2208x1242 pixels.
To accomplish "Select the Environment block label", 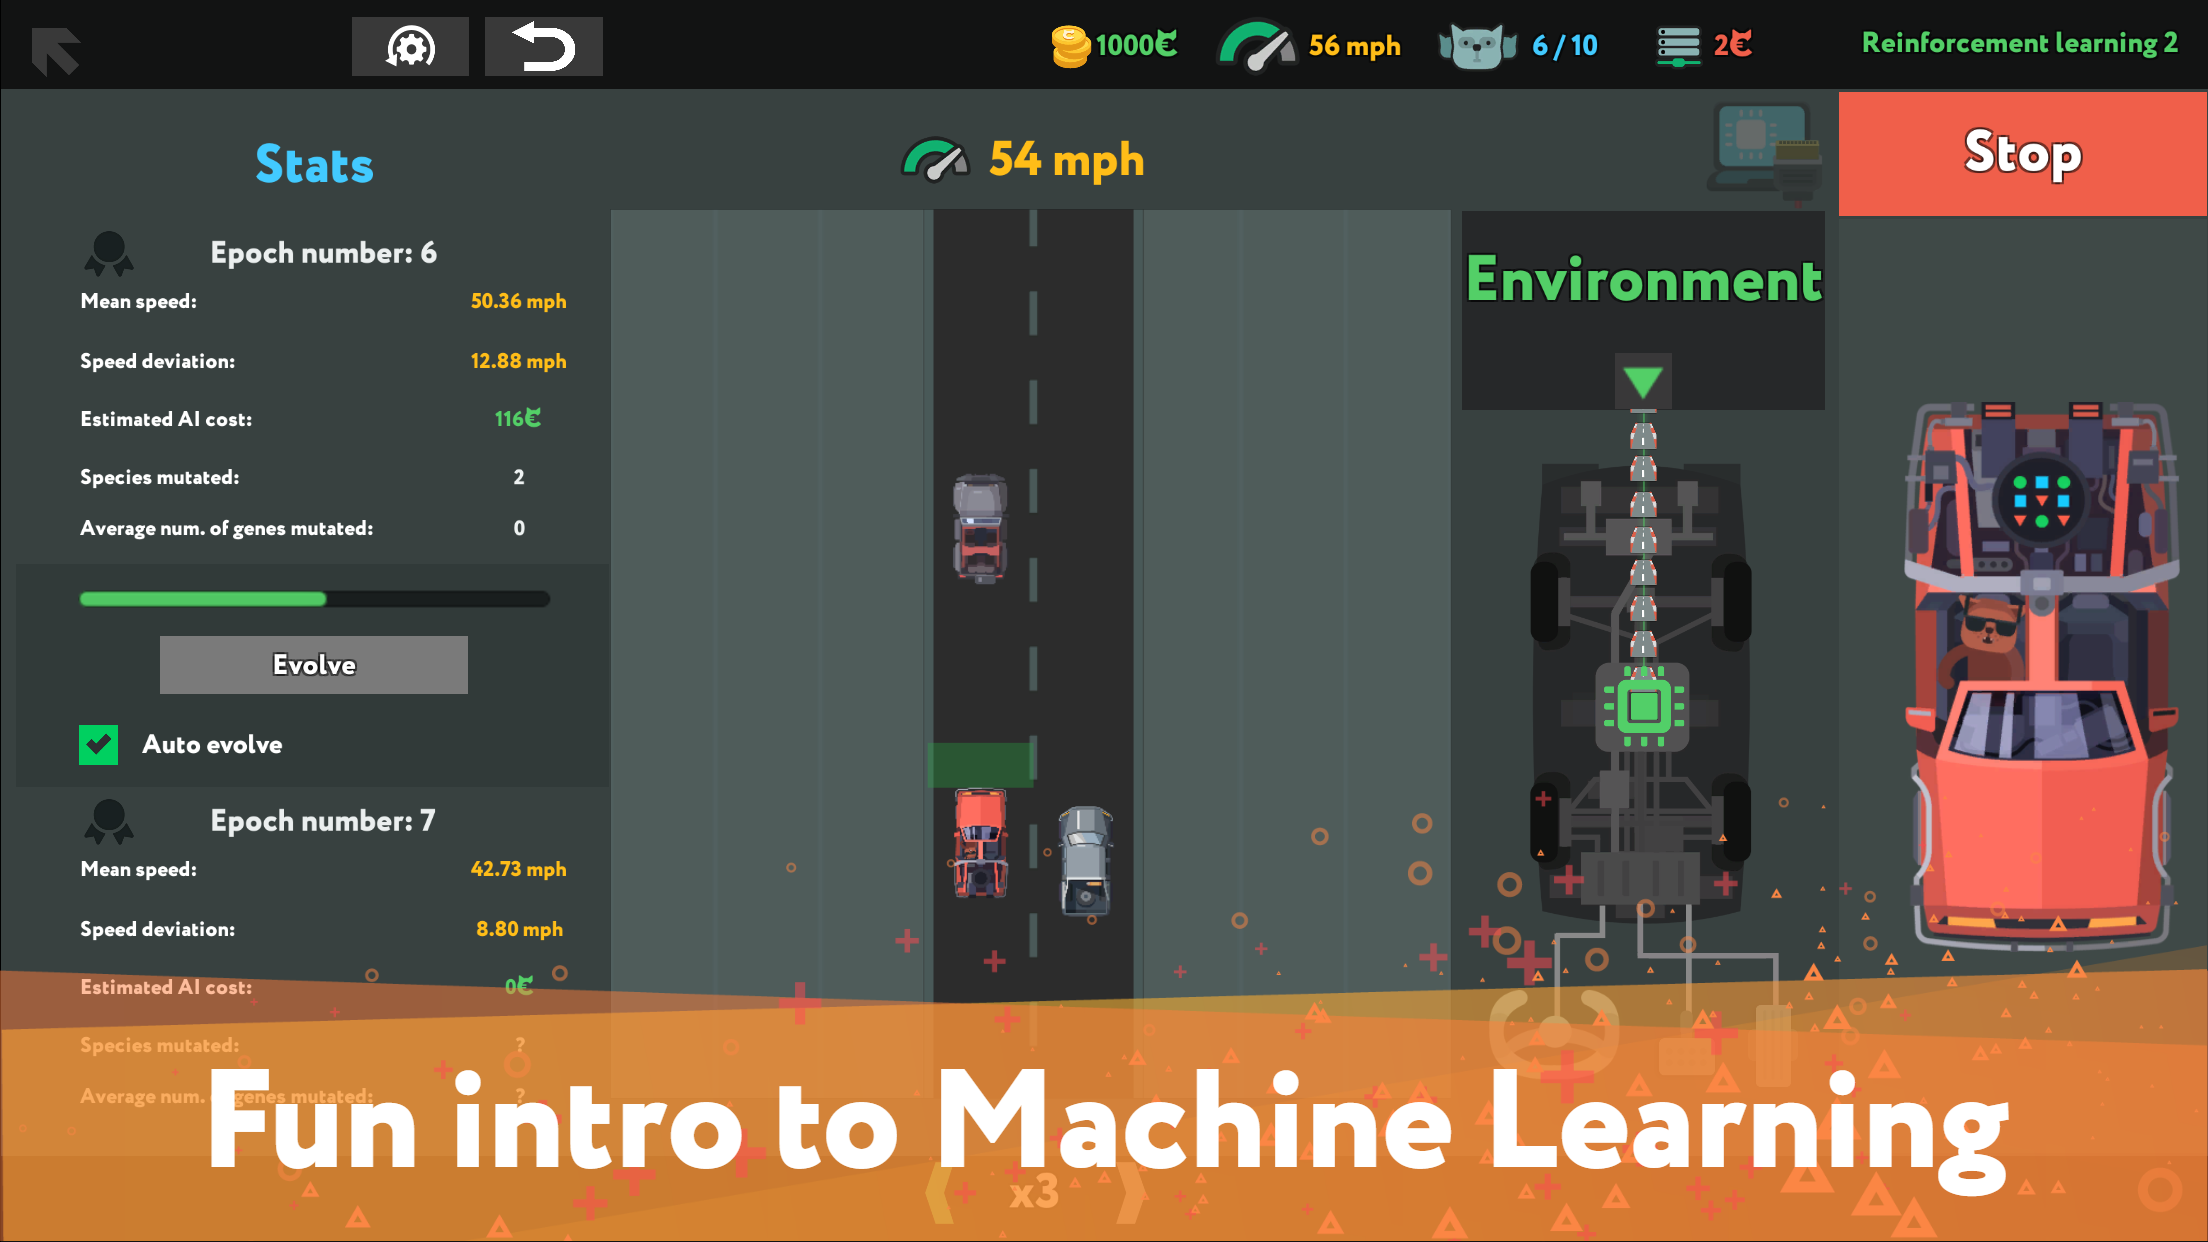I will click(1643, 280).
